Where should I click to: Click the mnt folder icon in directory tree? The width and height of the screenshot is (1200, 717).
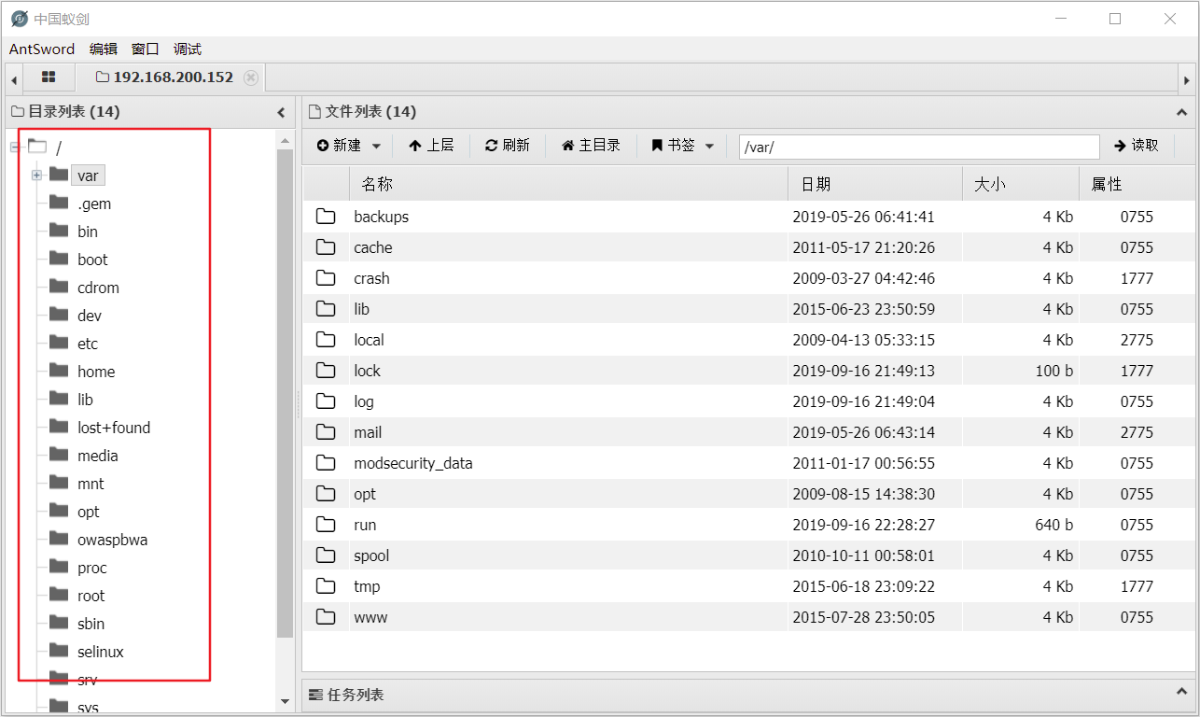coord(59,483)
